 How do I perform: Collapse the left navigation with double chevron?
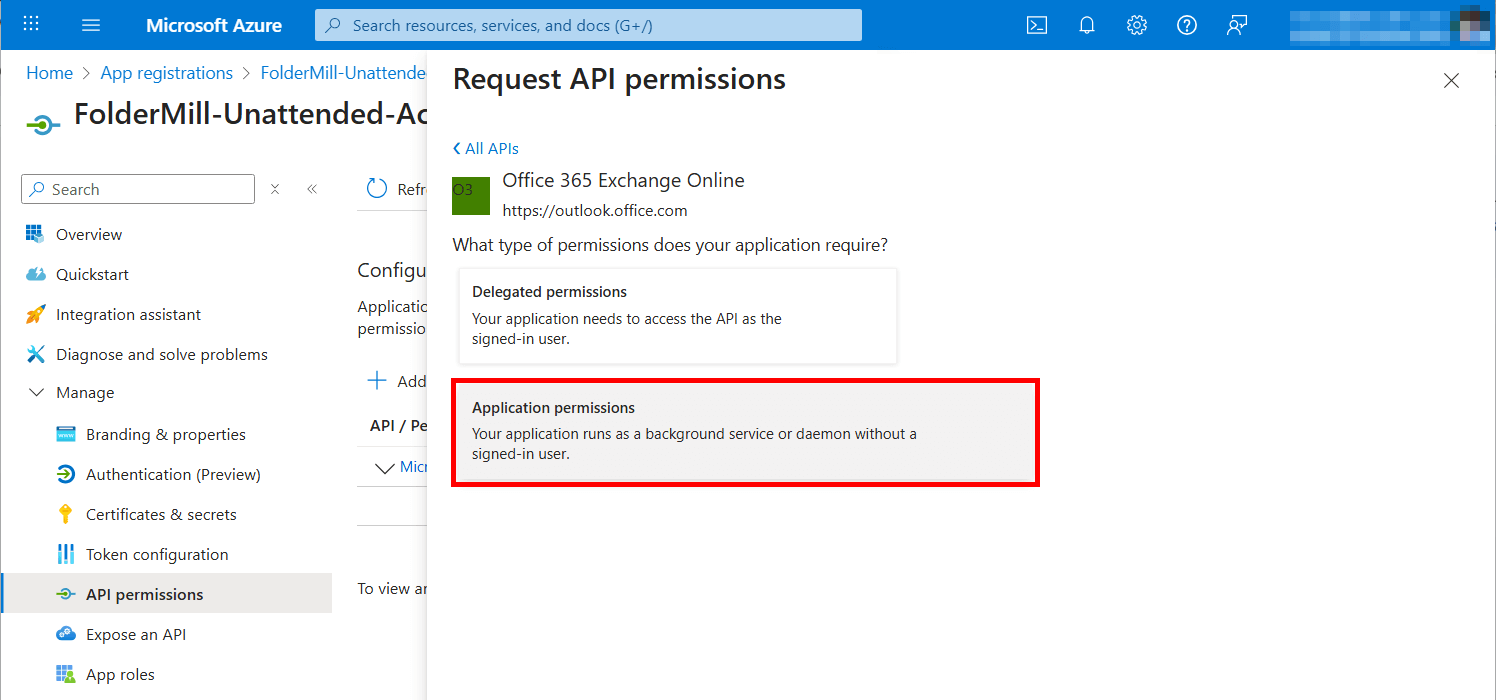tap(311, 188)
